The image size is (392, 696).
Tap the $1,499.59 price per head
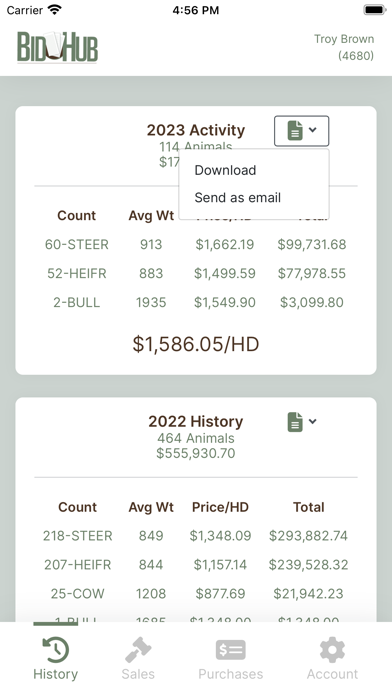tap(225, 273)
